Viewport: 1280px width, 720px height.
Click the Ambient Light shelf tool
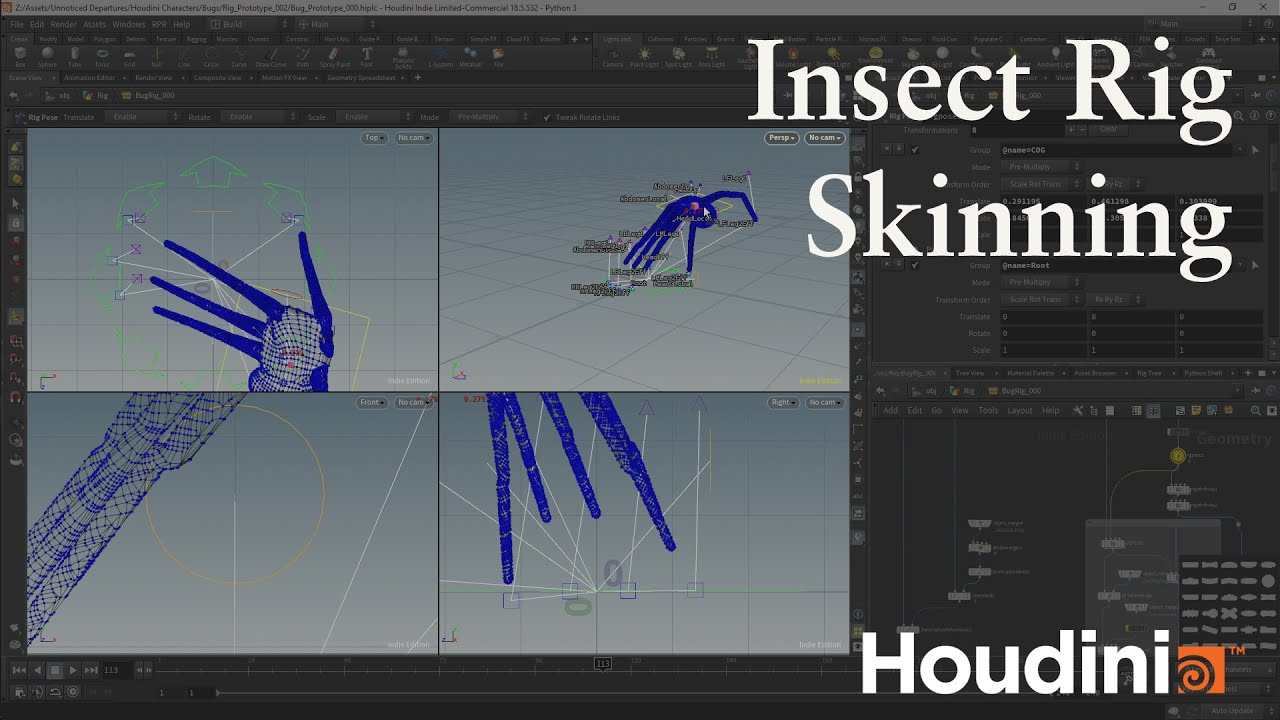pos(1054,56)
